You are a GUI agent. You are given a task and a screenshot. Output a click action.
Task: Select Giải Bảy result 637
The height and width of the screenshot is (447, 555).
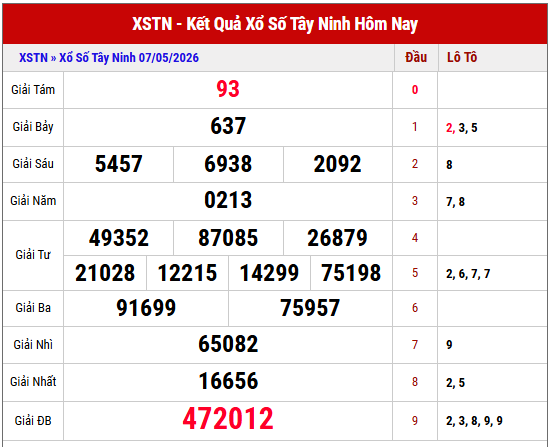228,126
